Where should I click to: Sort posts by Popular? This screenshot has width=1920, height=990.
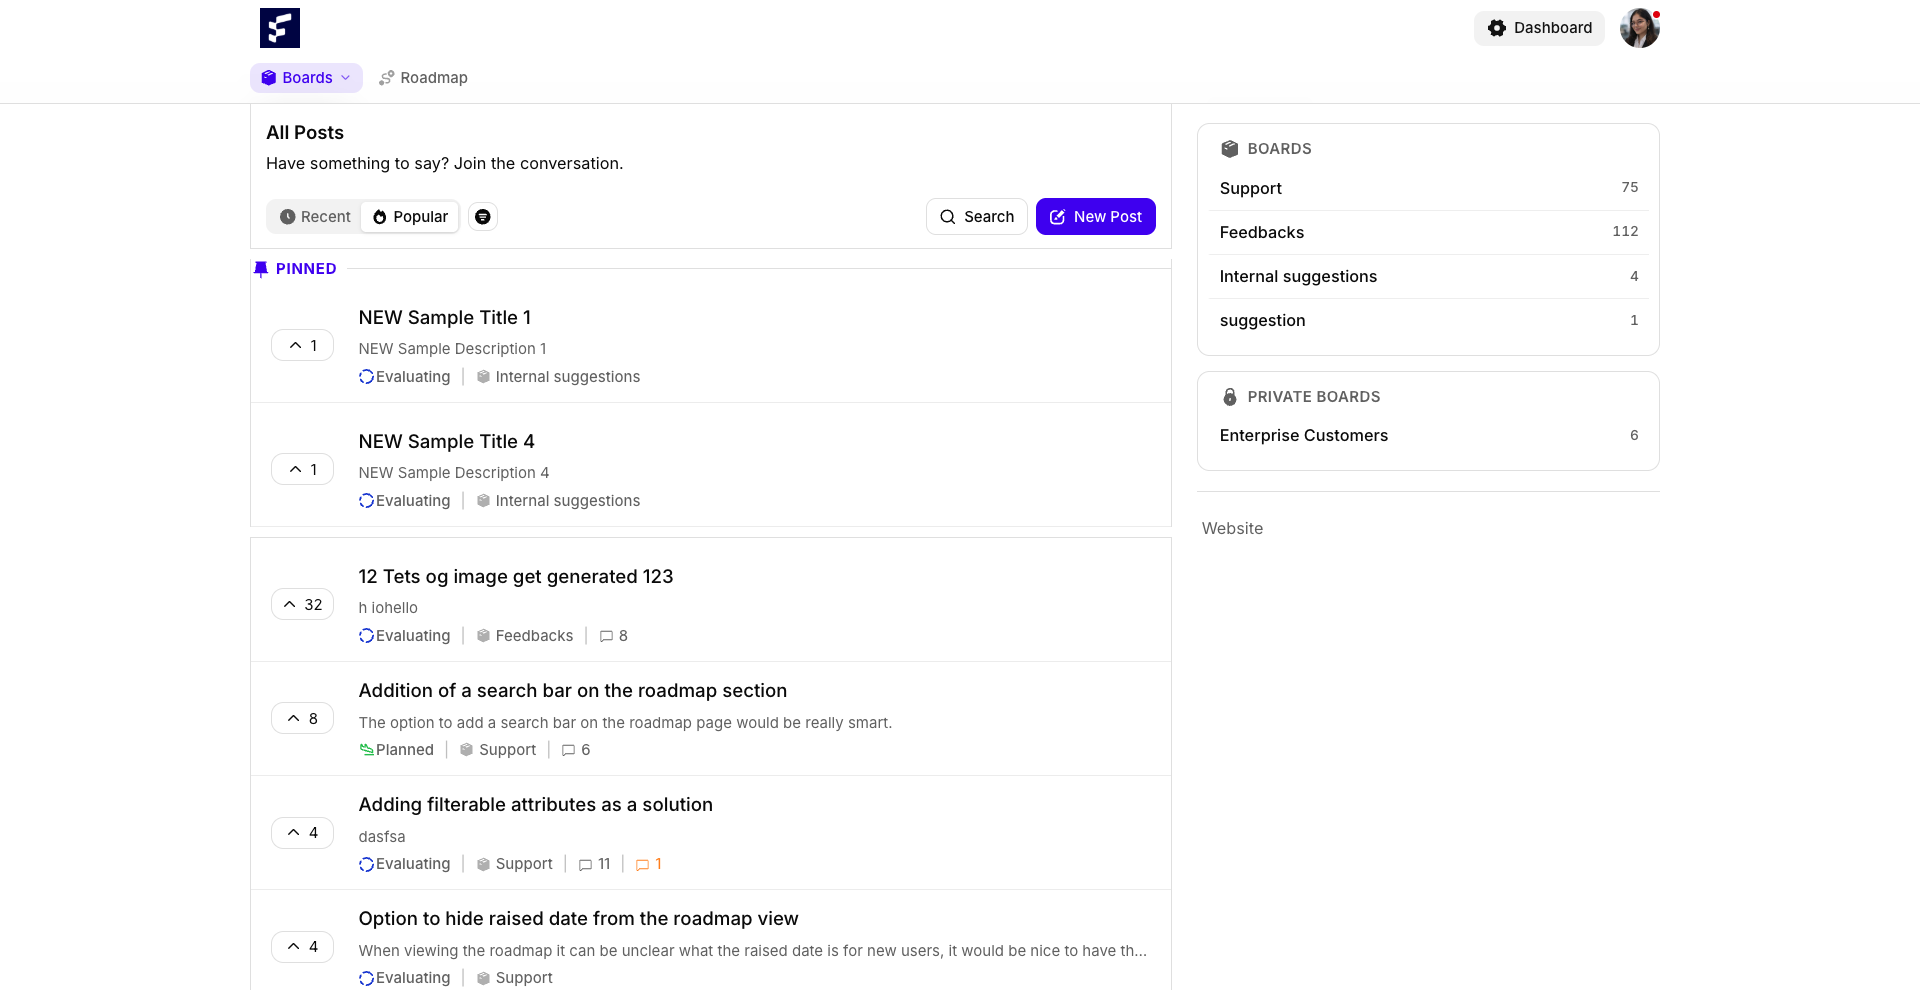click(x=410, y=217)
